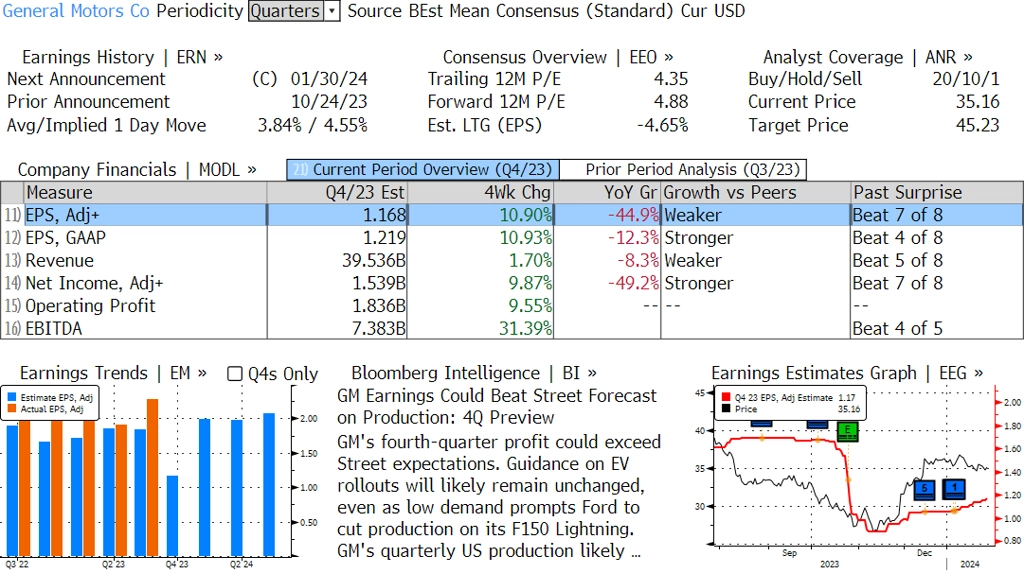Click the General Motors Co title link
The width and height of the screenshot is (1024, 574).
tap(76, 11)
